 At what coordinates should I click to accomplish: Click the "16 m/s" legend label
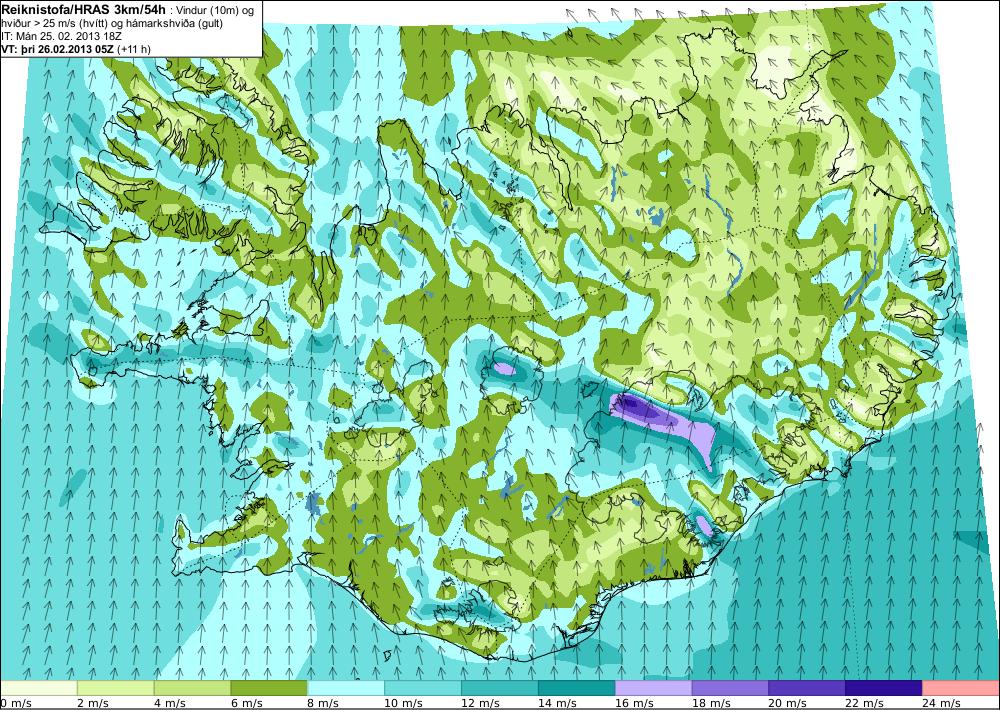(x=635, y=703)
